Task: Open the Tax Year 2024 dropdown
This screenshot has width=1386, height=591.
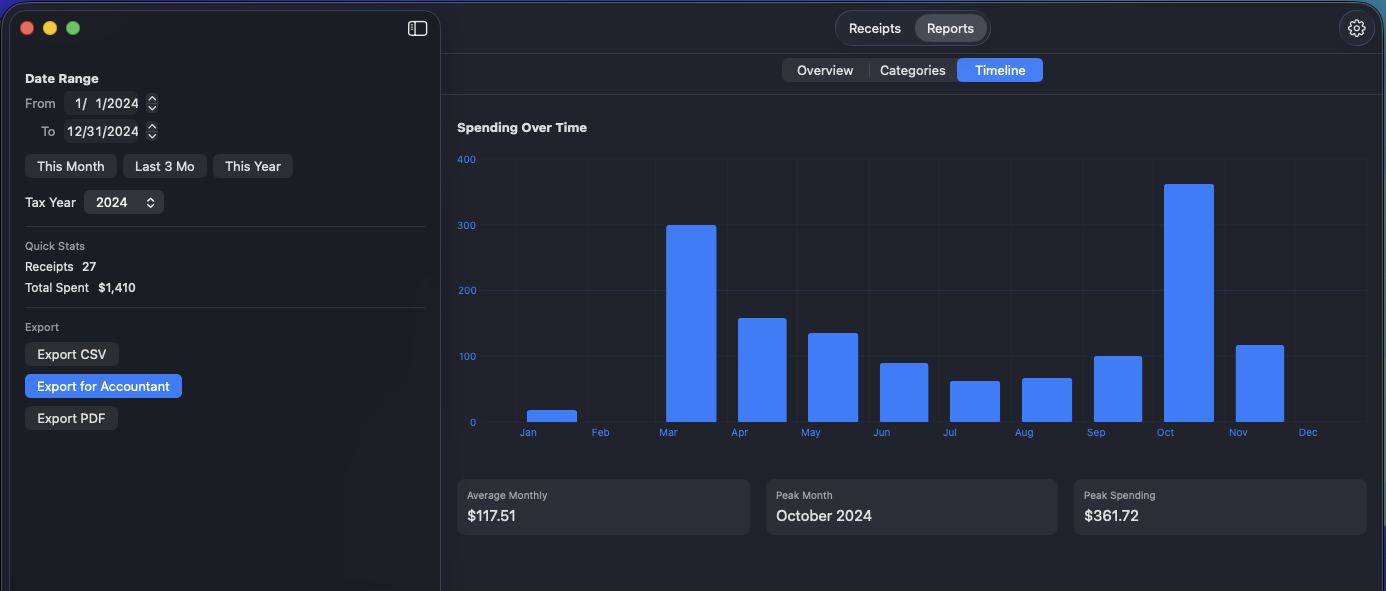Action: coord(123,201)
